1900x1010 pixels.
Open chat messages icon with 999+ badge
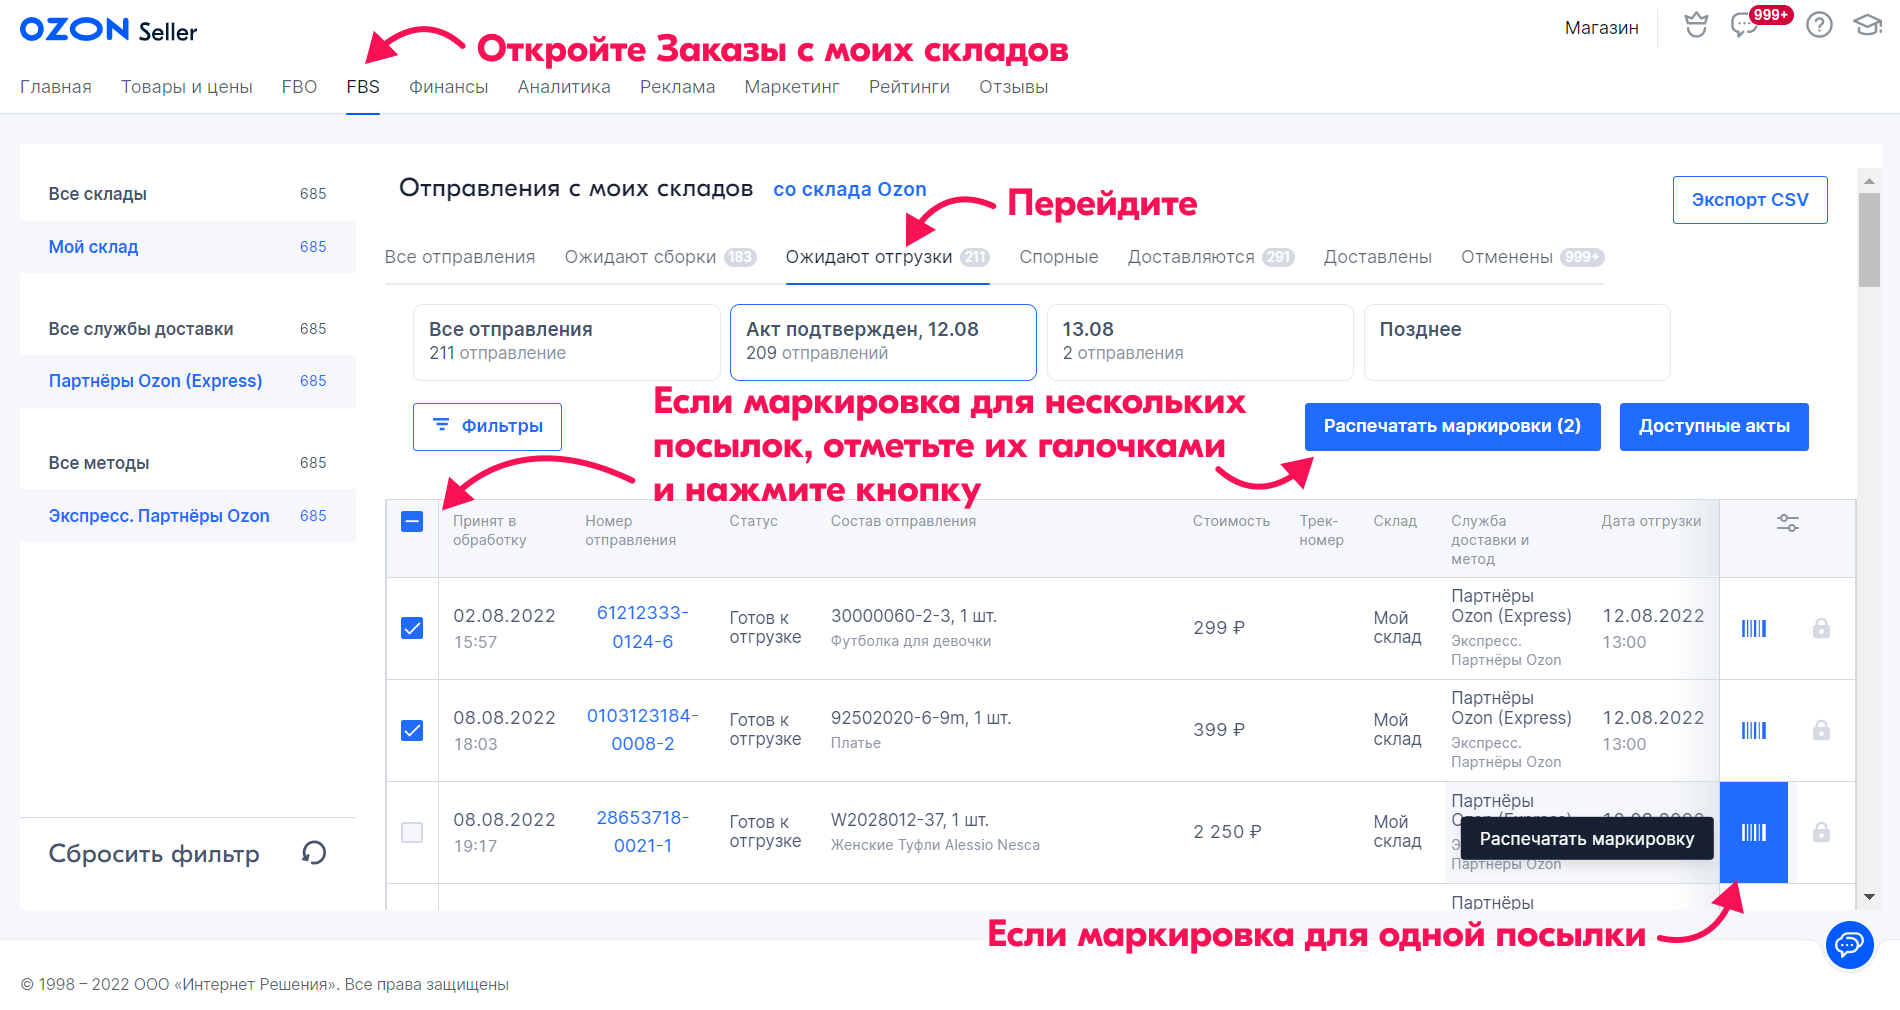pyautogui.click(x=1746, y=25)
